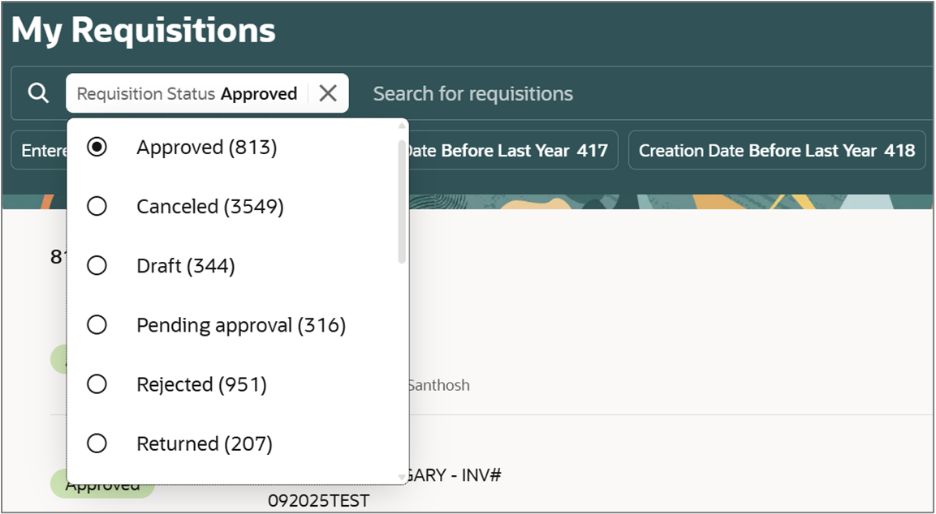Click the down arrow of status list scrollbar
This screenshot has height=514, width=936.
pyautogui.click(x=402, y=477)
